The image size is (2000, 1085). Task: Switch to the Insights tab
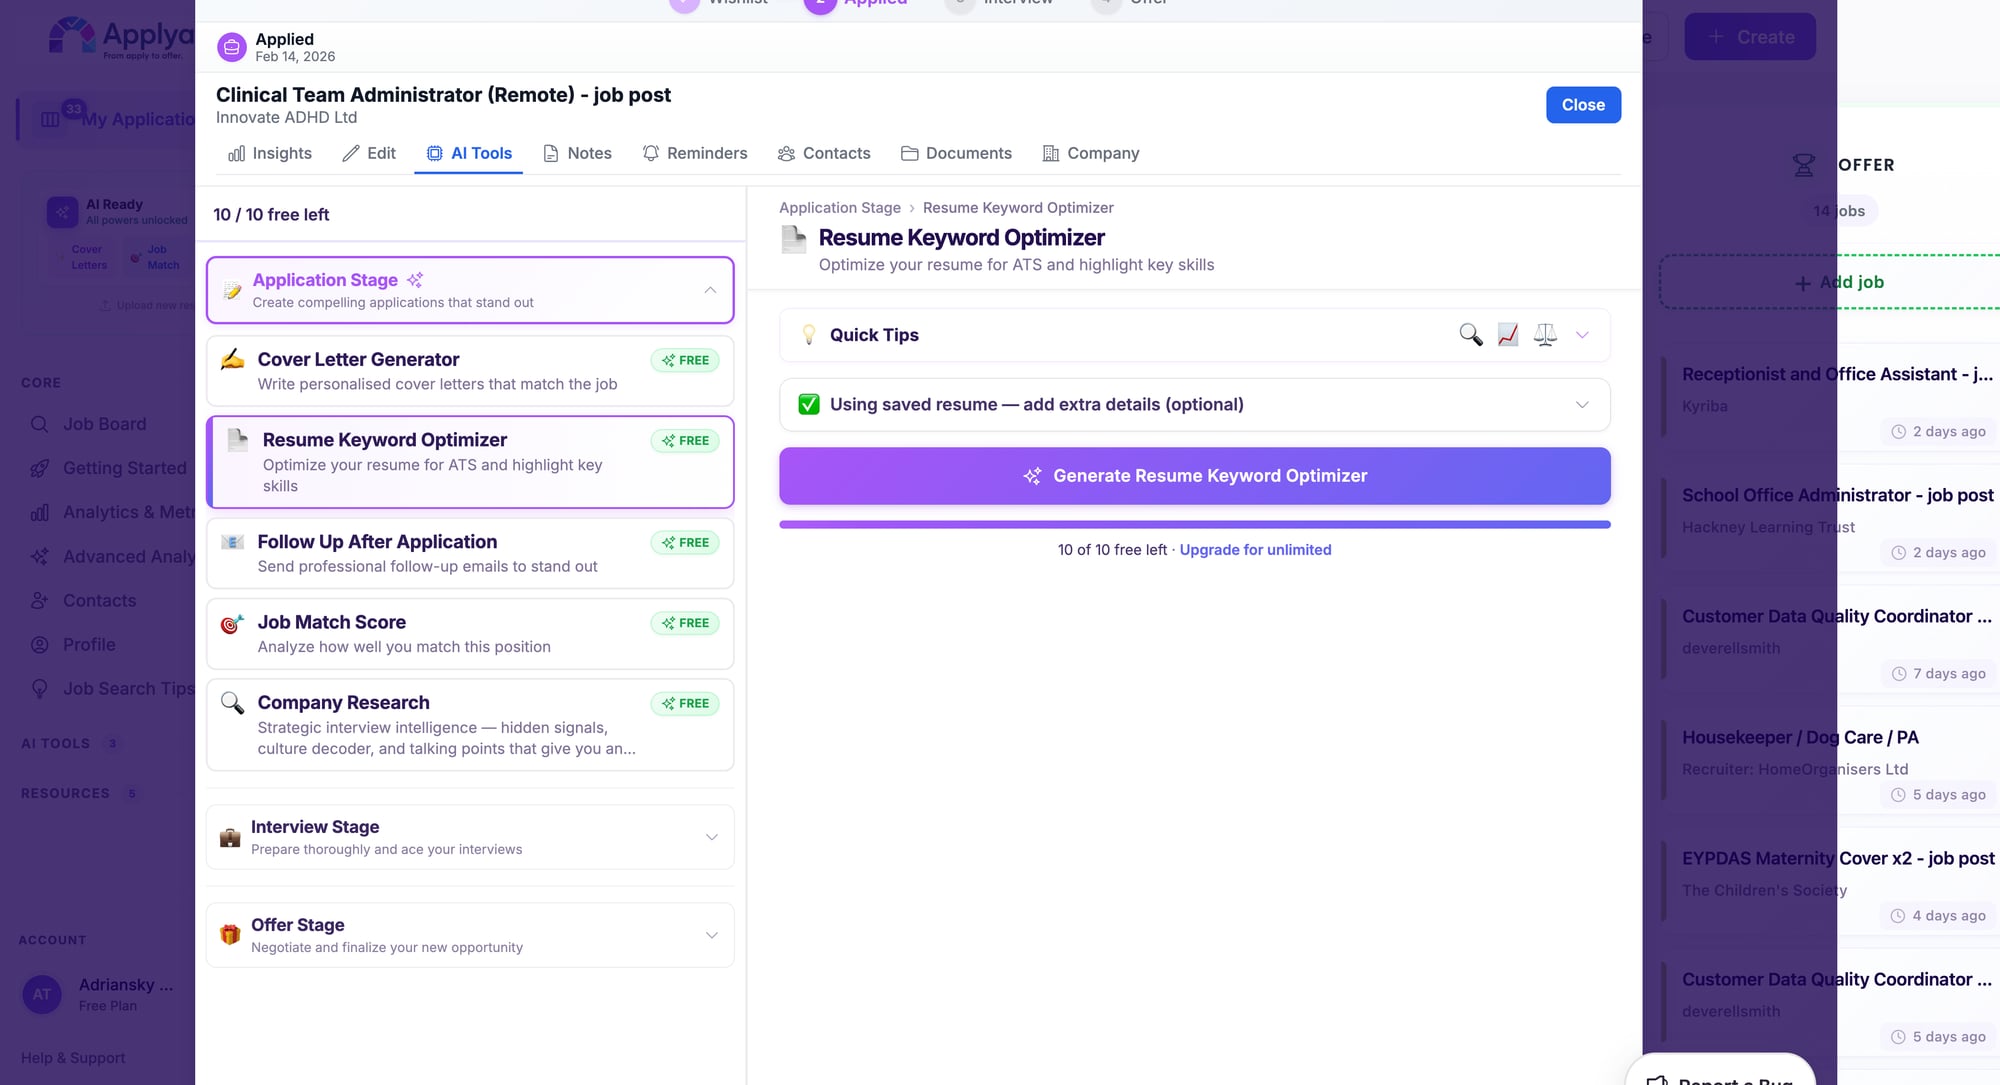coord(268,153)
